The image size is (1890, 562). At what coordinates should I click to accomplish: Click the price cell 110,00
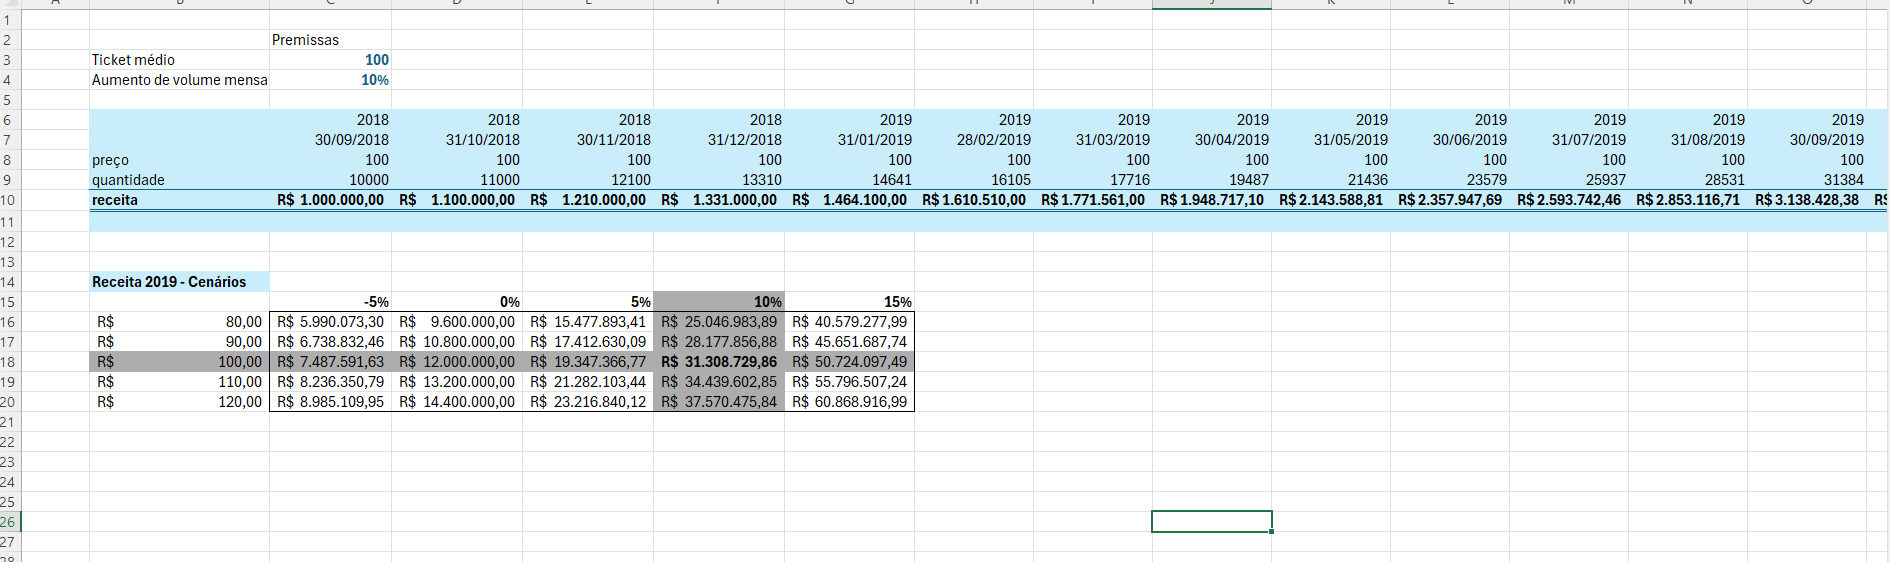pos(180,382)
